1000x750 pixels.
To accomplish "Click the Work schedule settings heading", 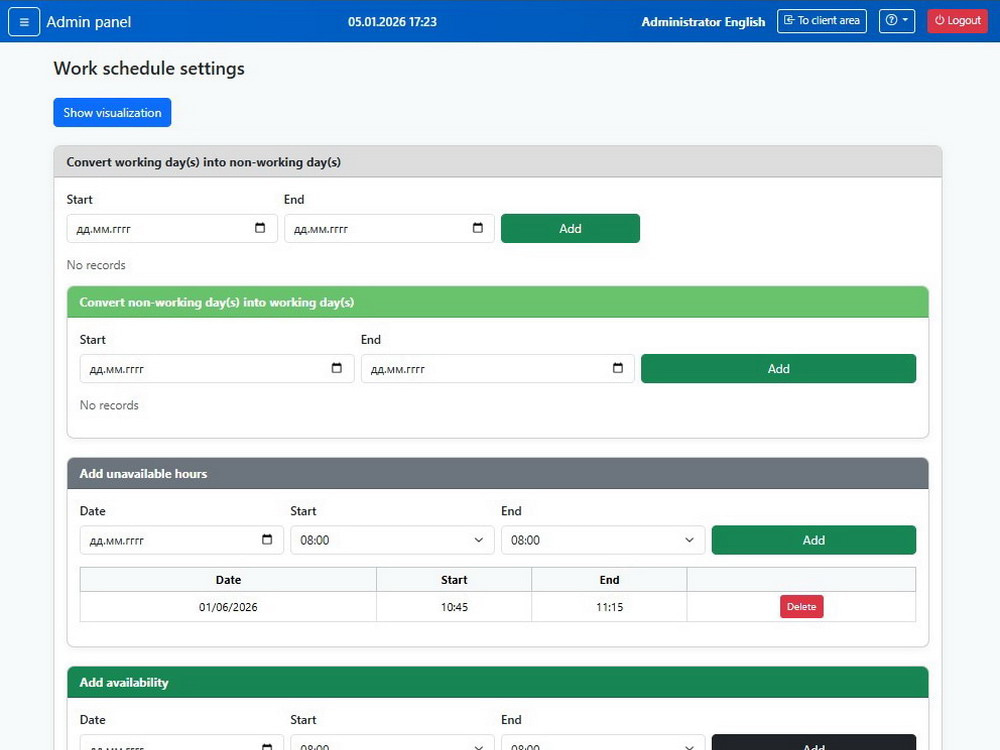I will click(149, 68).
